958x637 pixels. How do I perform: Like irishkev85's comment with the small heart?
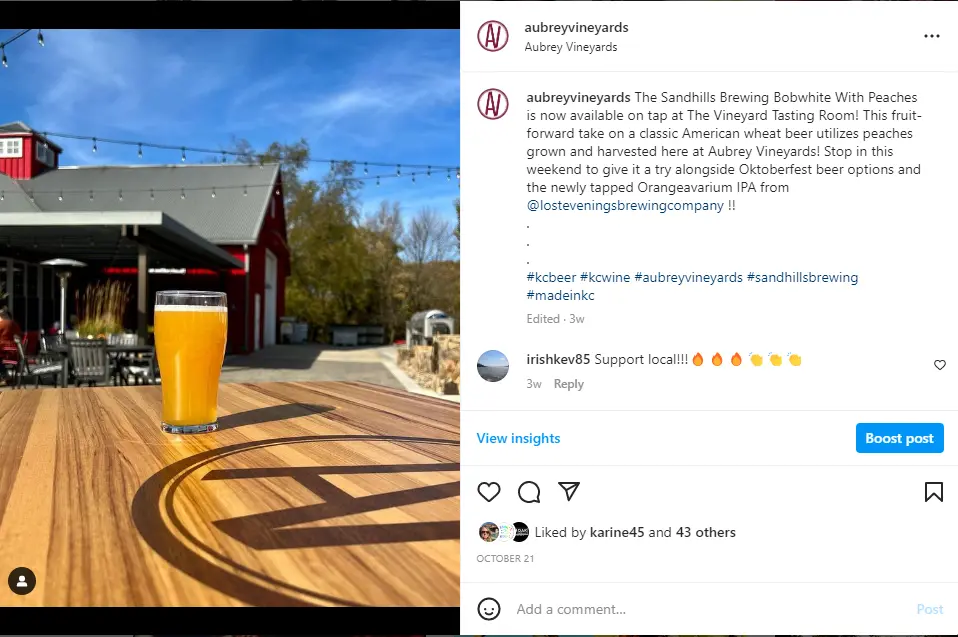click(940, 365)
